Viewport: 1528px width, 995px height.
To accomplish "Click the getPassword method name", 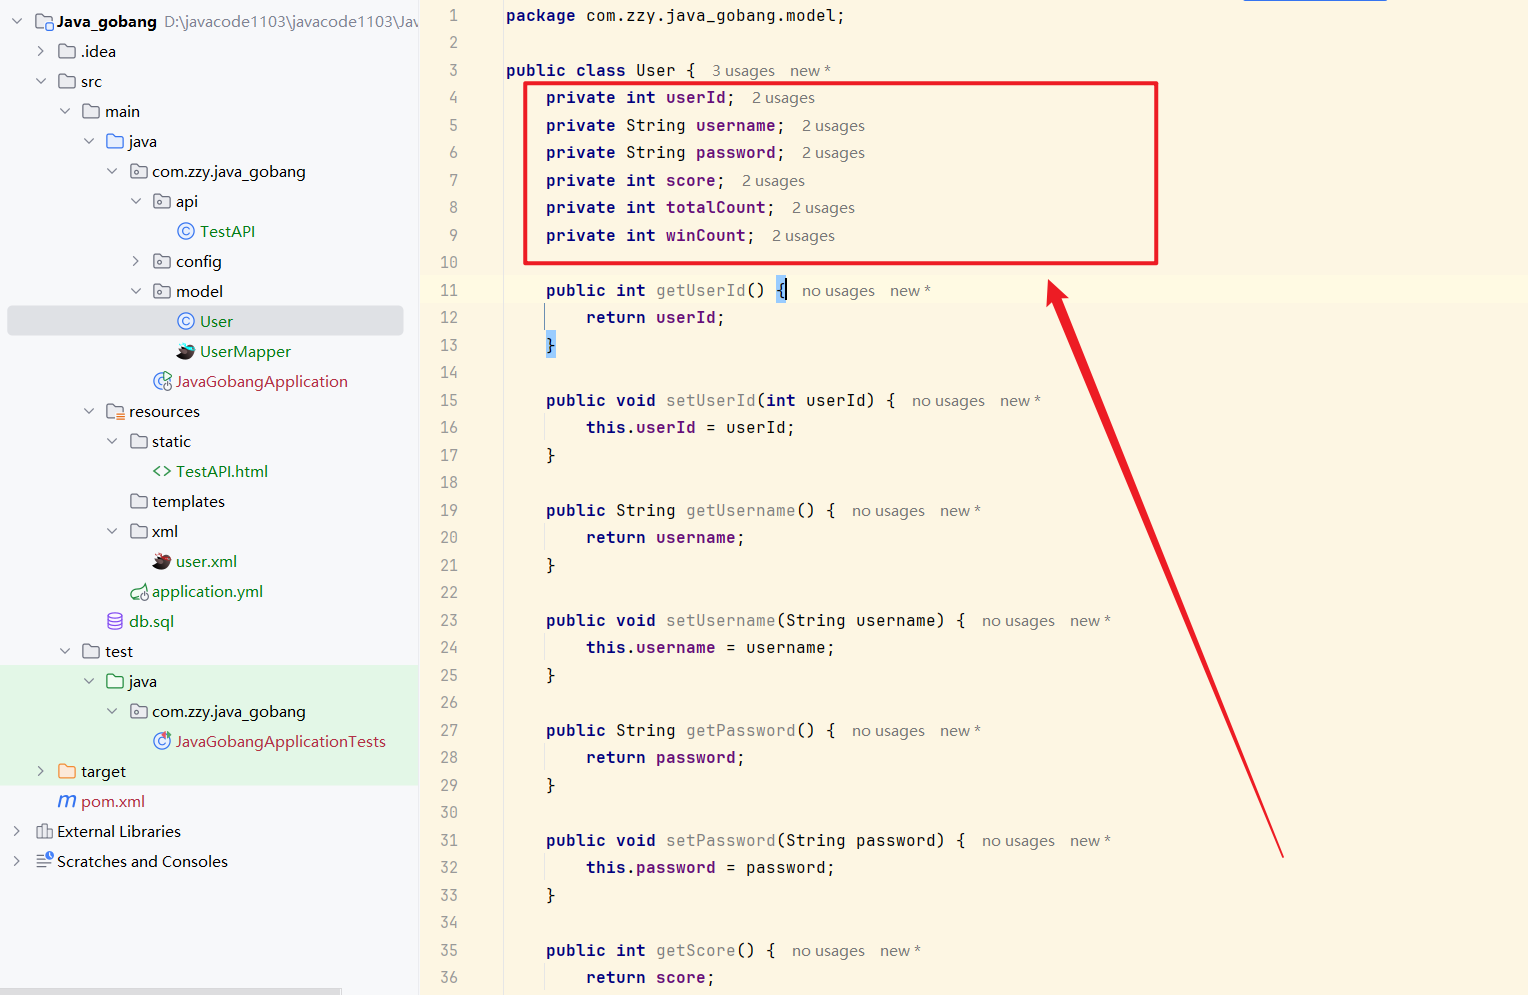I will click(740, 730).
